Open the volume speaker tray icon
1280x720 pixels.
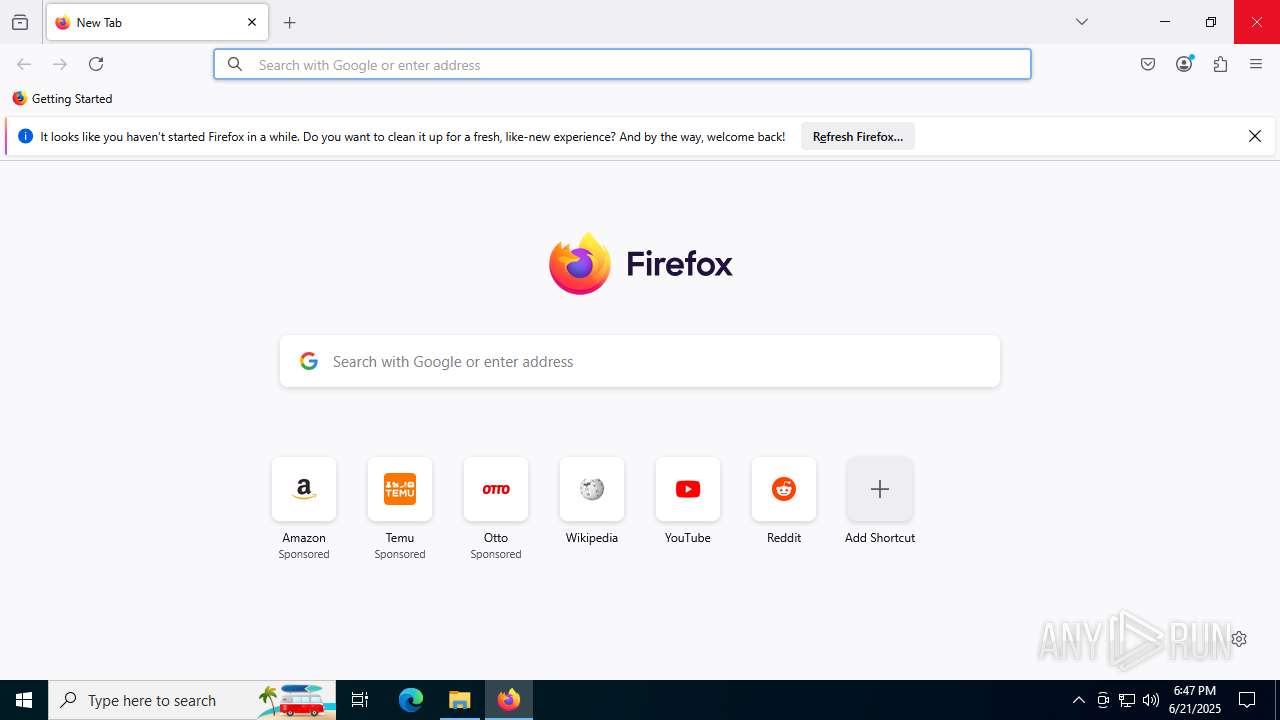pyautogui.click(x=1151, y=700)
